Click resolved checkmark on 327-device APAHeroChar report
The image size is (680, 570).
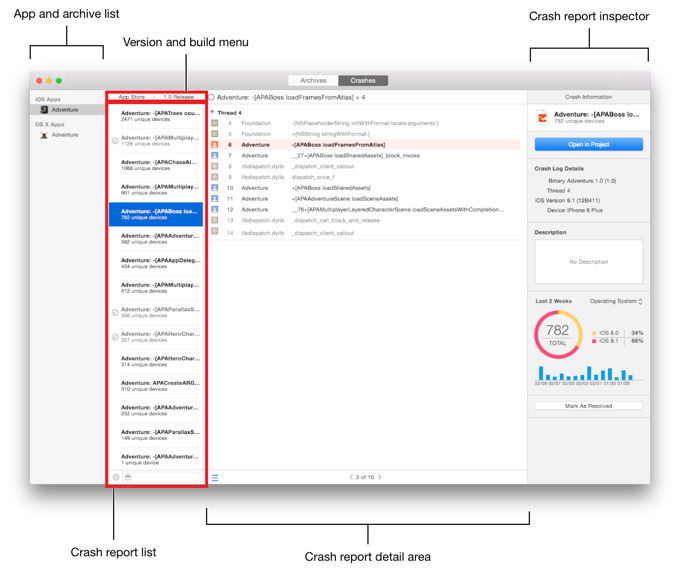115,337
